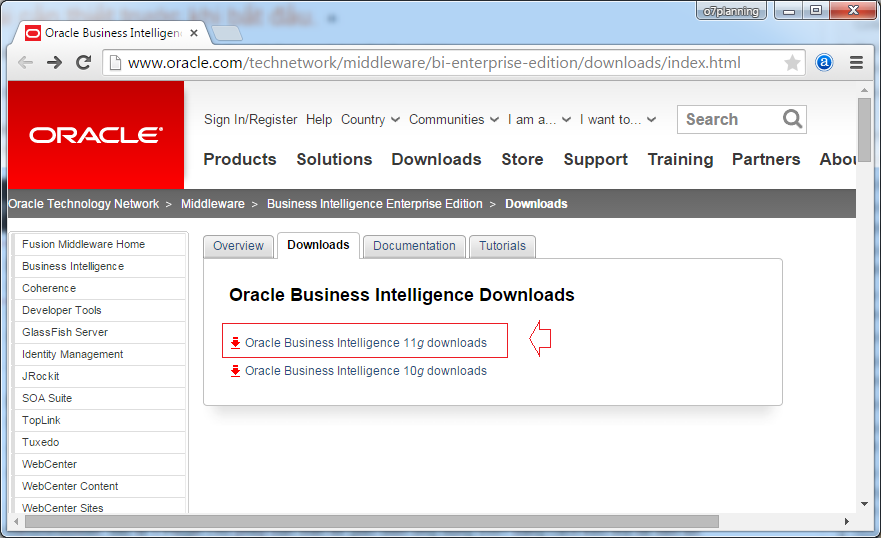
Task: Click the Oracle logo
Action: tap(96, 135)
